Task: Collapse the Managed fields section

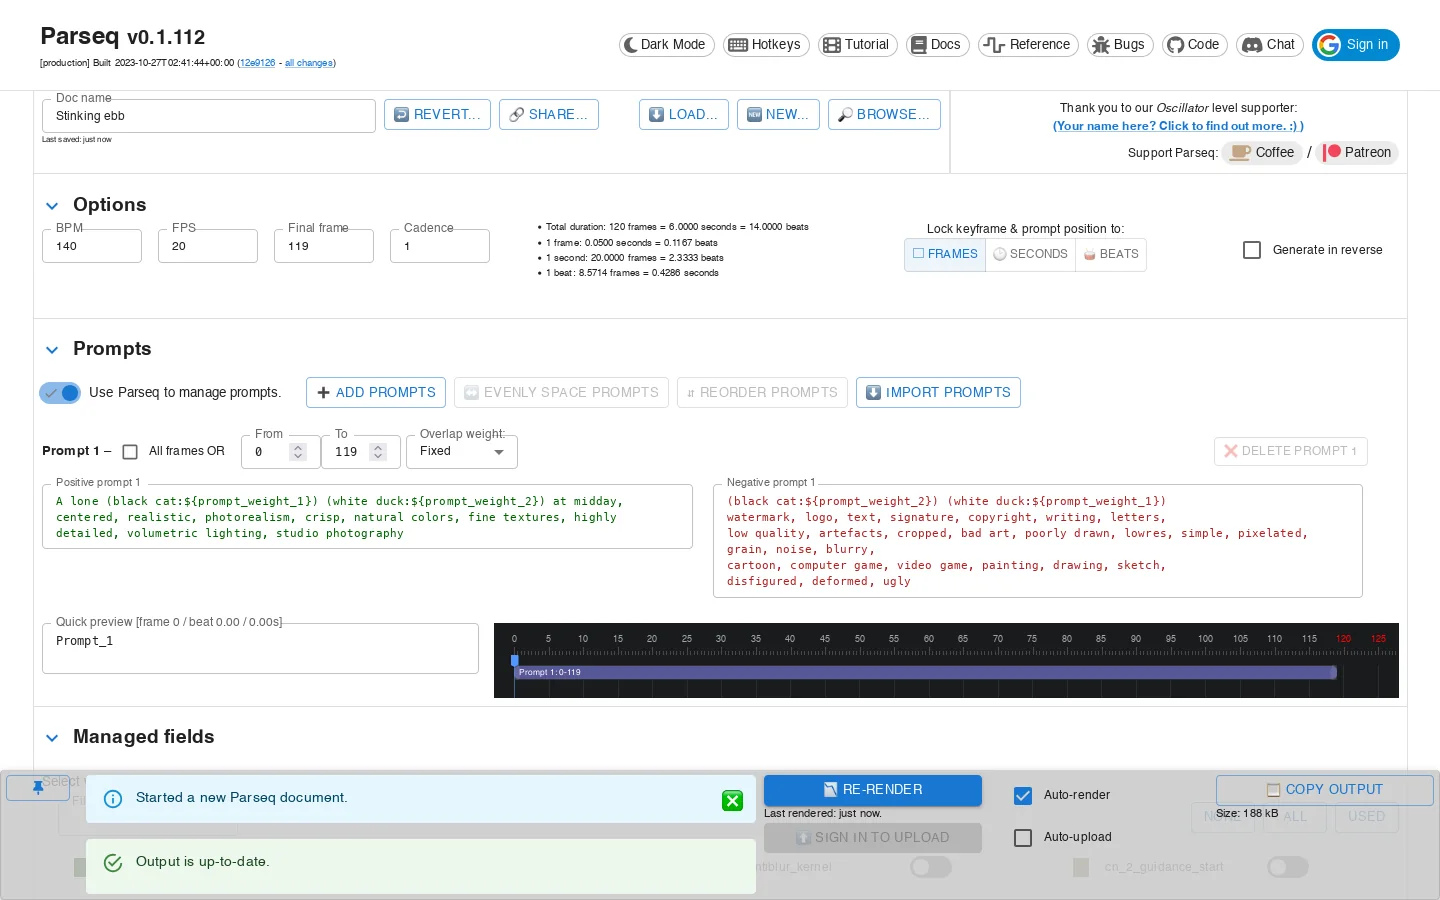Action: 52,738
